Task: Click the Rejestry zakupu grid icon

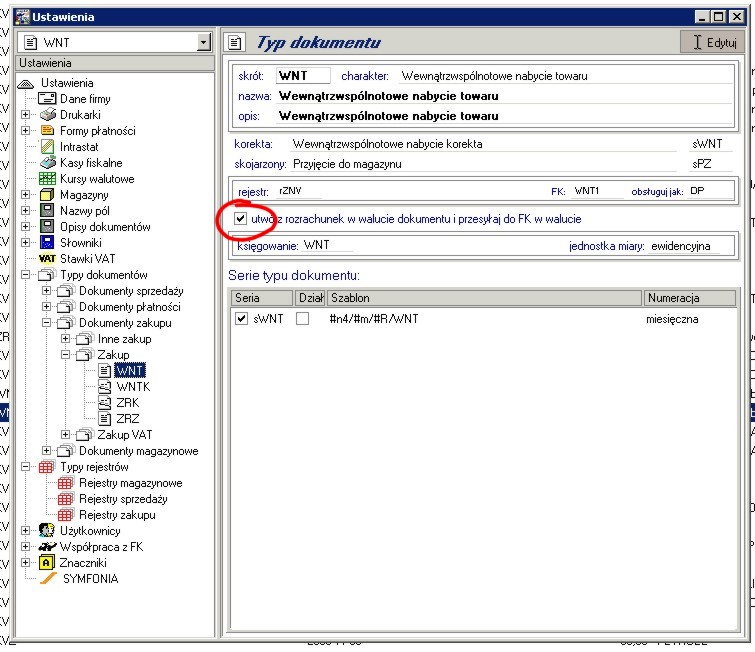Action: 66,515
